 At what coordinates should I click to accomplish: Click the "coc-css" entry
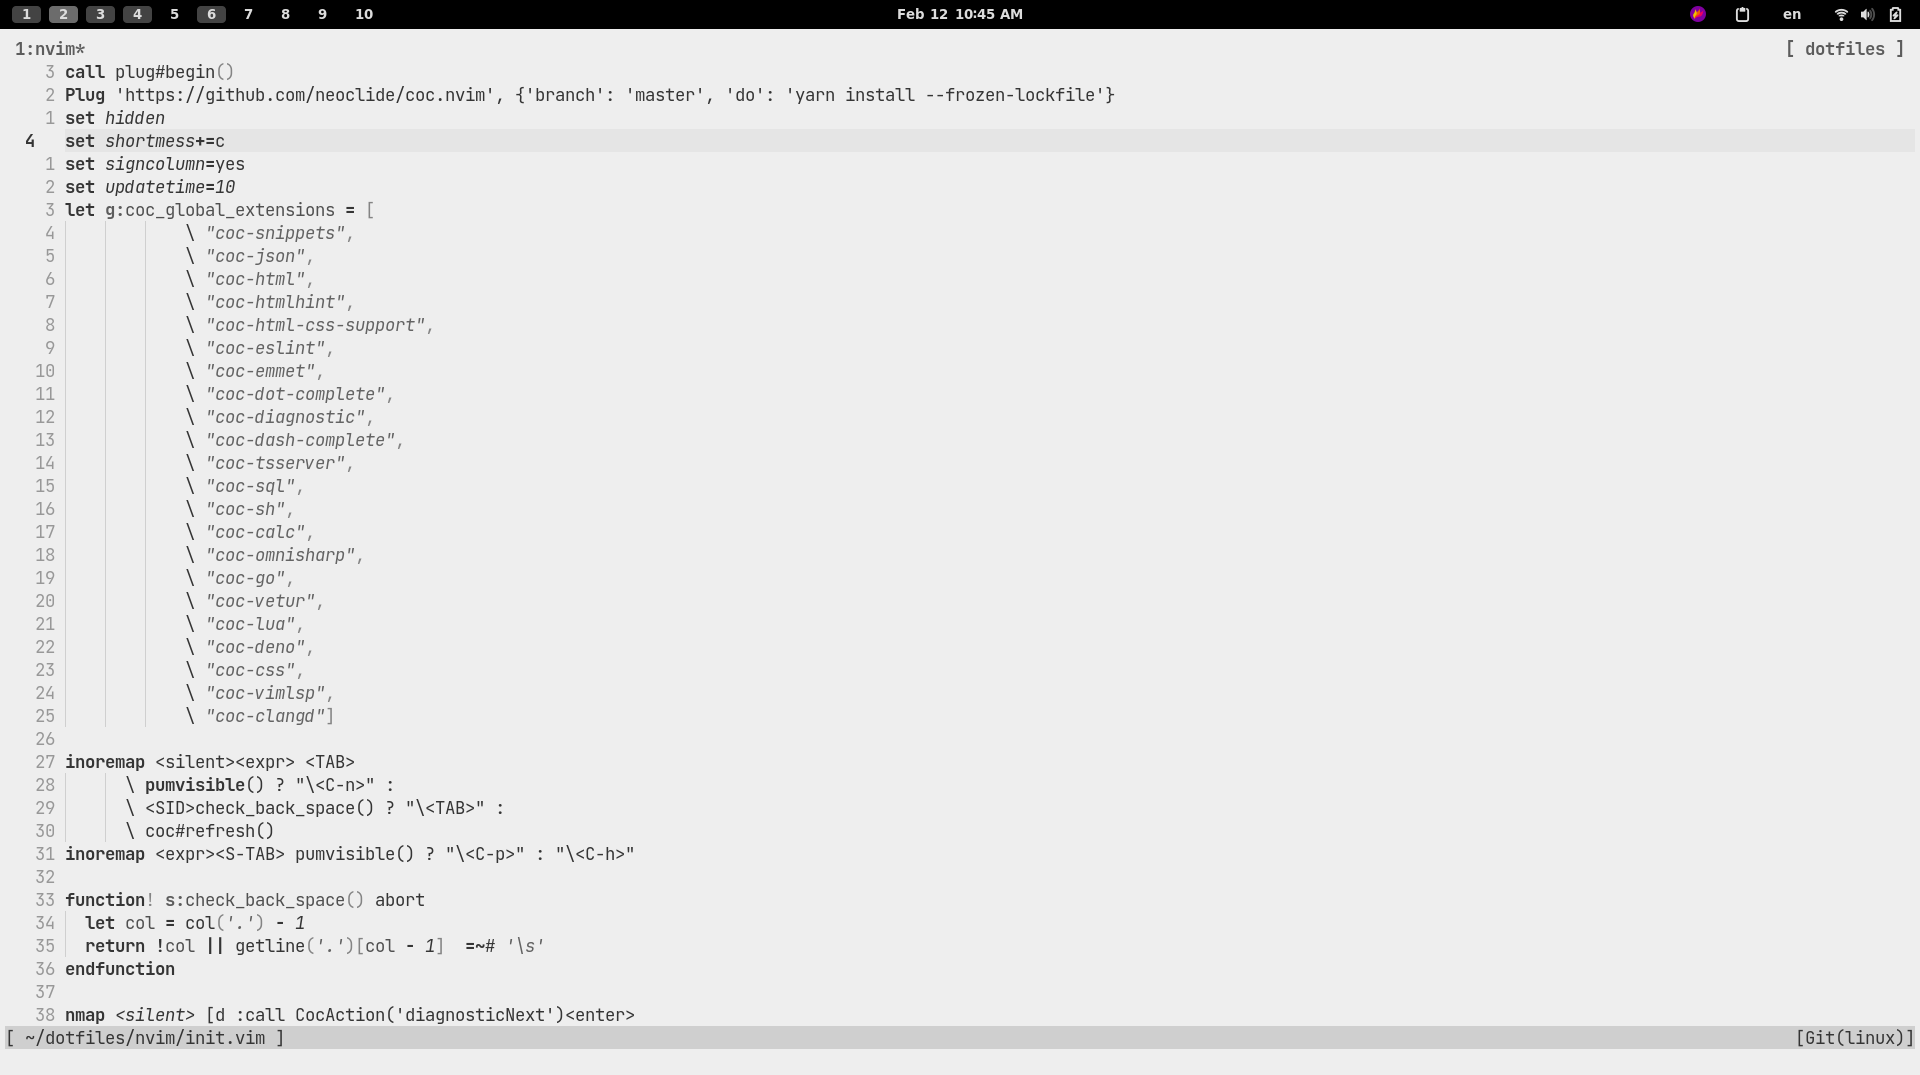point(250,670)
